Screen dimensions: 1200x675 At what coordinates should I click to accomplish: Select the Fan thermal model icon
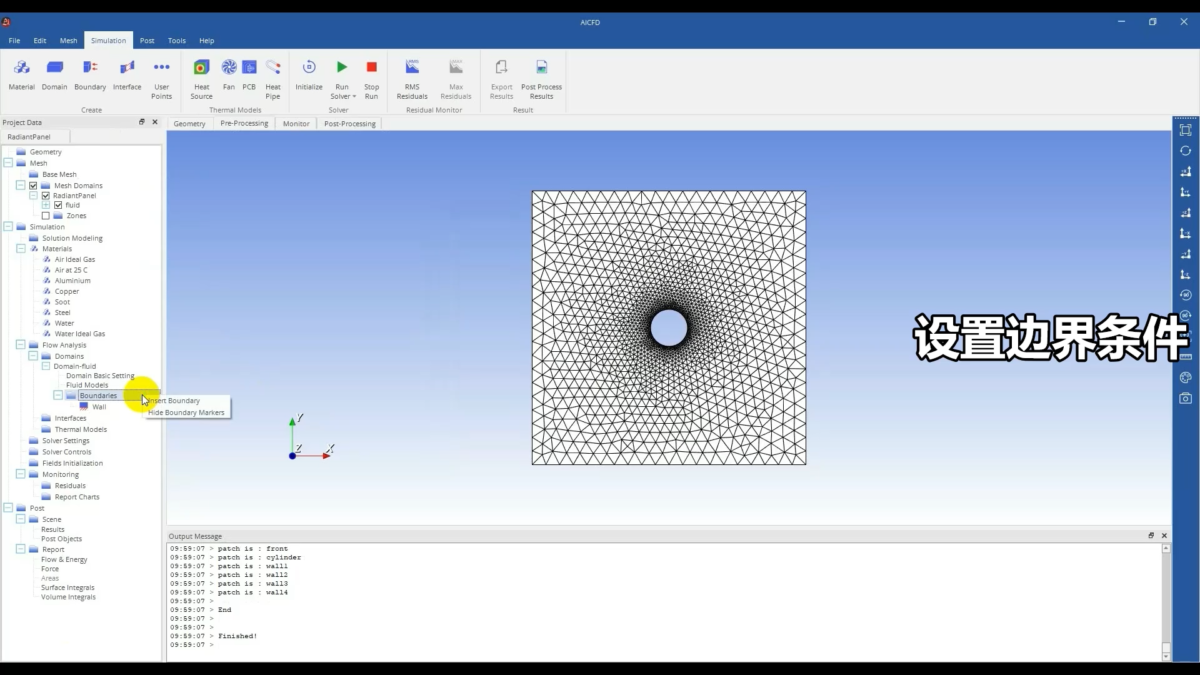click(x=229, y=67)
